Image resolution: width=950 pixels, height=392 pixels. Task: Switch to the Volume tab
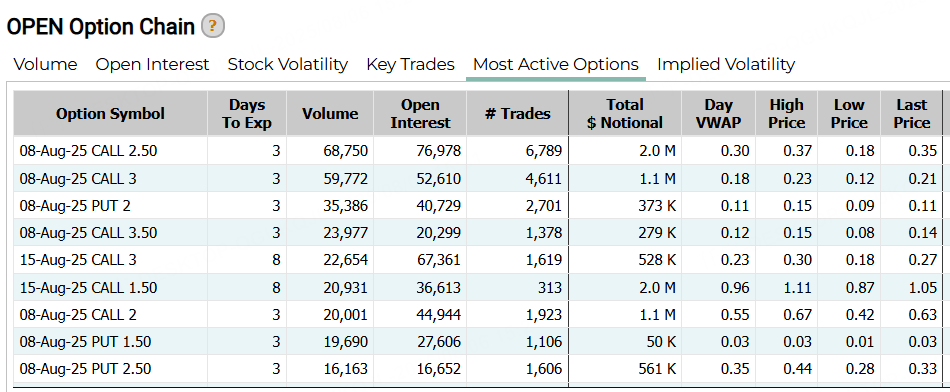coord(45,64)
